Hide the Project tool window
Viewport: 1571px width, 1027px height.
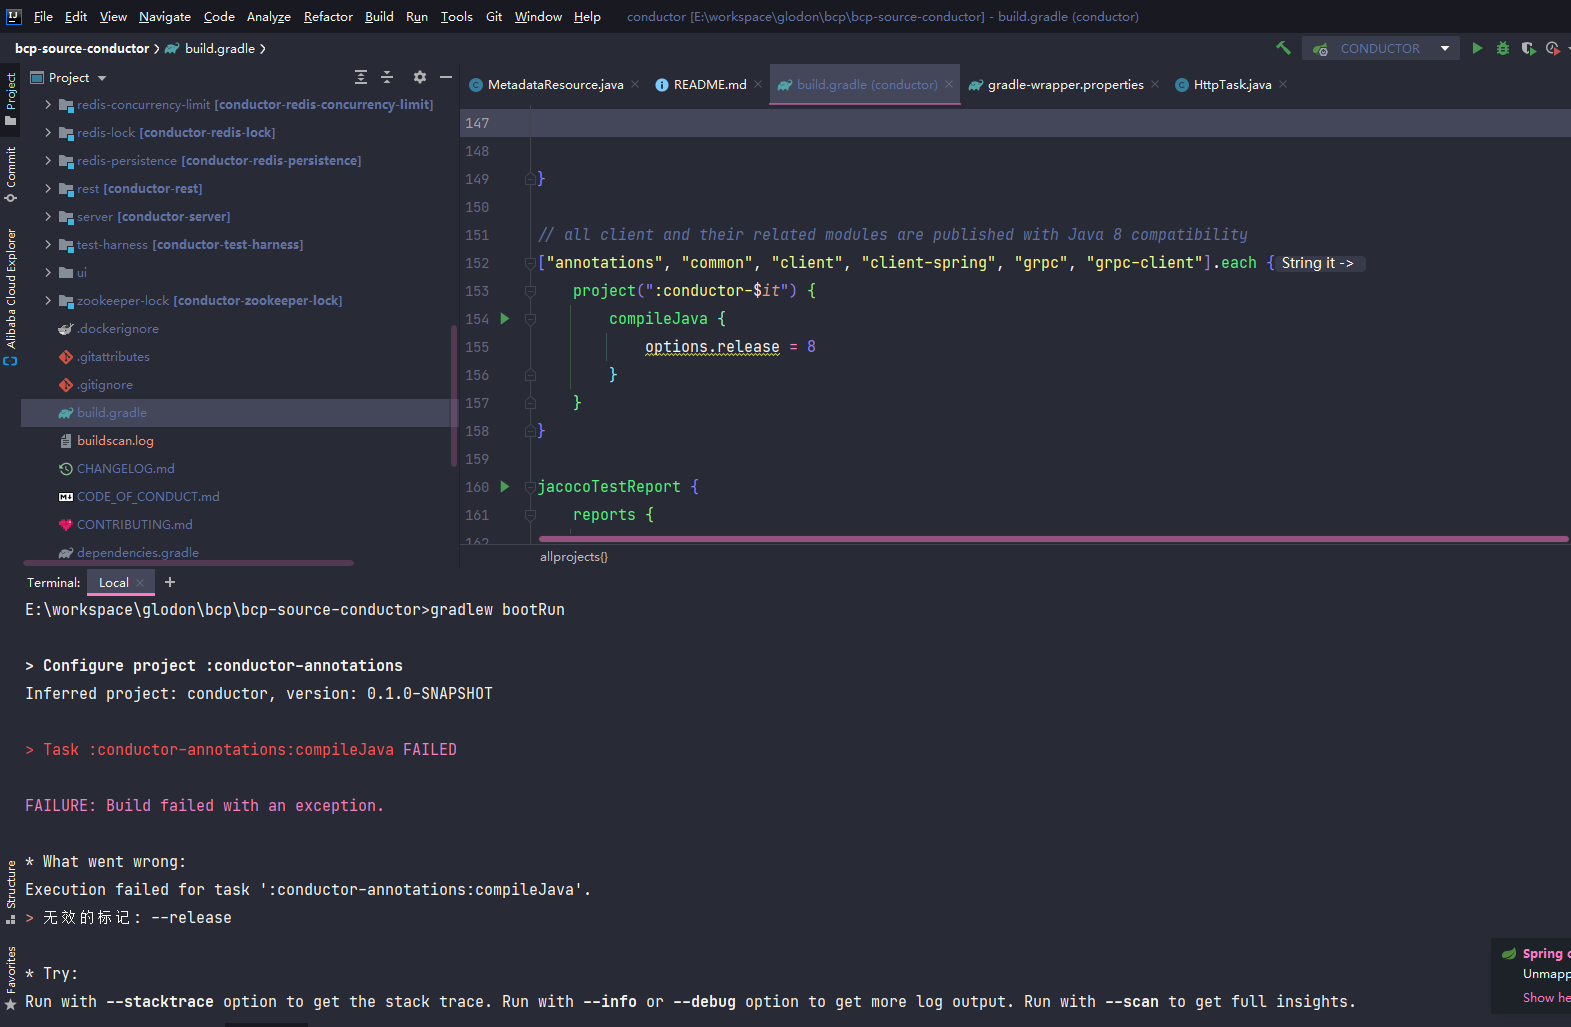[446, 77]
